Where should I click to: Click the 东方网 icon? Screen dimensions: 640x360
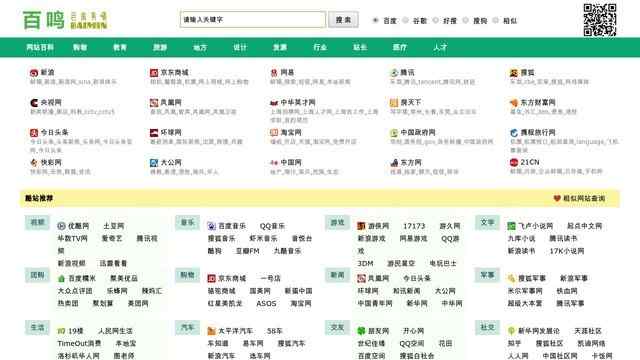point(394,163)
